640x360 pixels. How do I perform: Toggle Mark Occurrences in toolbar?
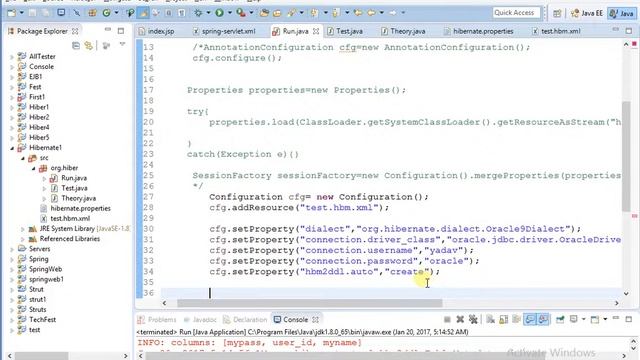coord(143,13)
